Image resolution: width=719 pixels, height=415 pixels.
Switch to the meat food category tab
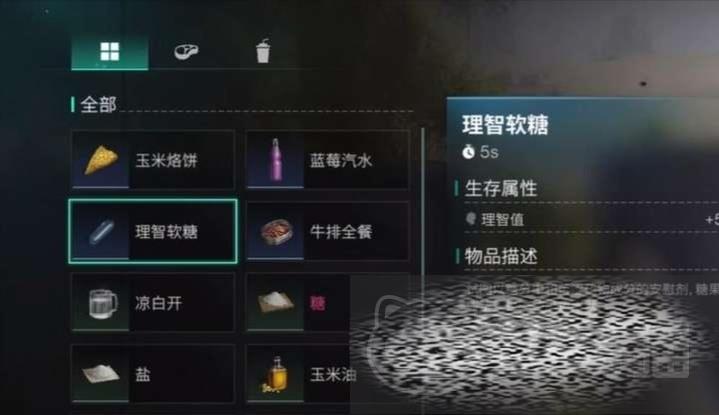(186, 51)
